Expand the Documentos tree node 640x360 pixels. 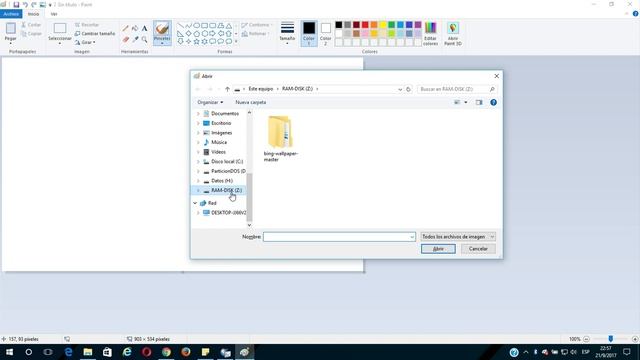[198, 113]
